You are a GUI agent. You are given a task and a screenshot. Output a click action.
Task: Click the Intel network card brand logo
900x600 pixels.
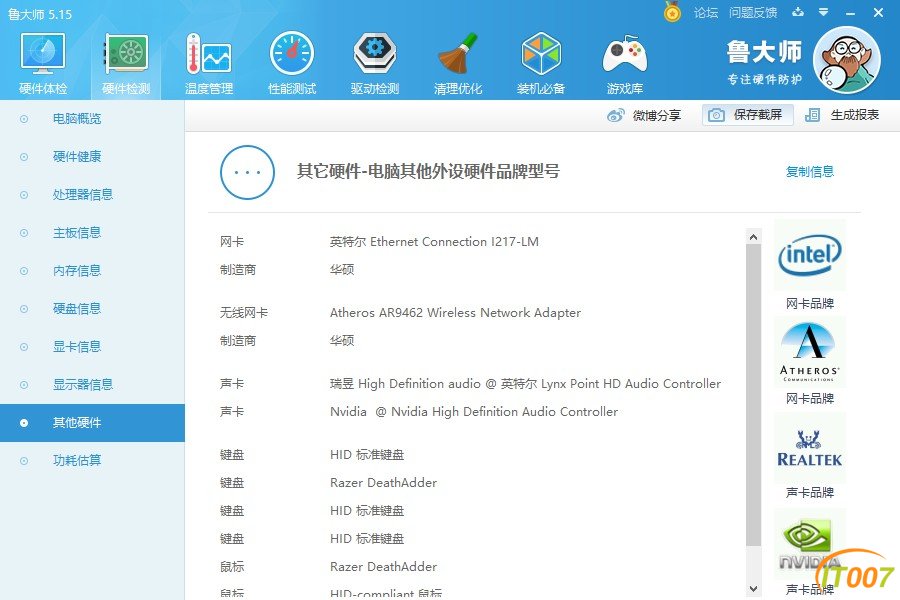(810, 255)
